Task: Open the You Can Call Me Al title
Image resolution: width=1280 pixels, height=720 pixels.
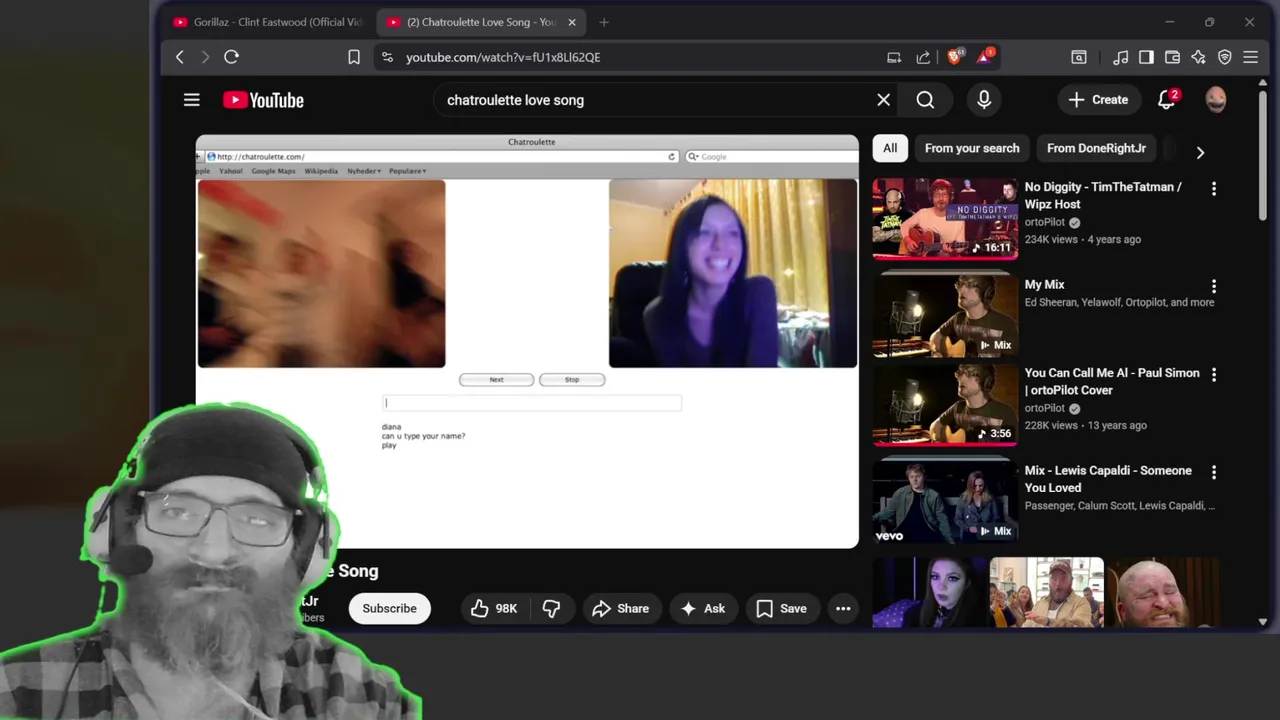Action: click(1112, 381)
